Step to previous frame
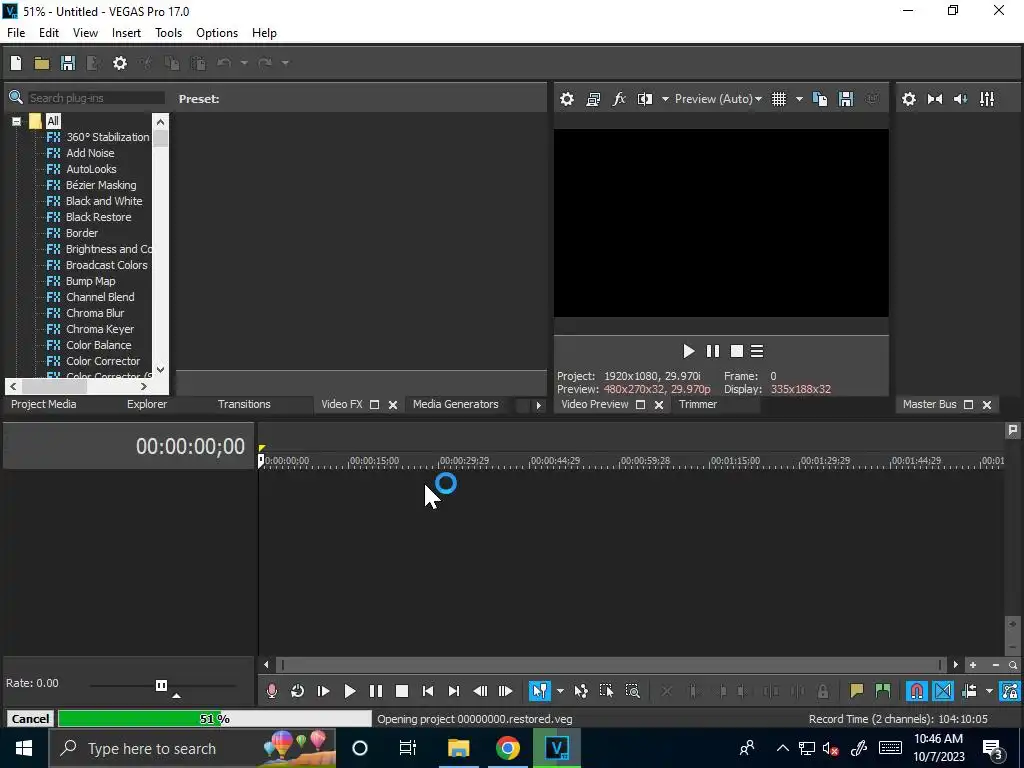Viewport: 1024px width, 768px height. click(x=480, y=691)
